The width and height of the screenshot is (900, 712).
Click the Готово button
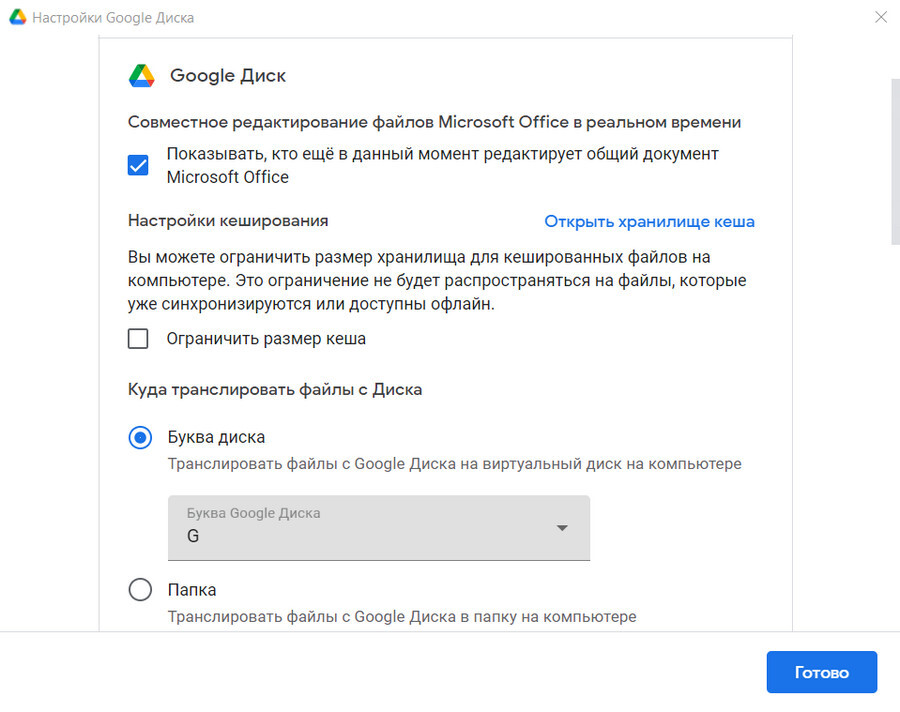tap(821, 672)
